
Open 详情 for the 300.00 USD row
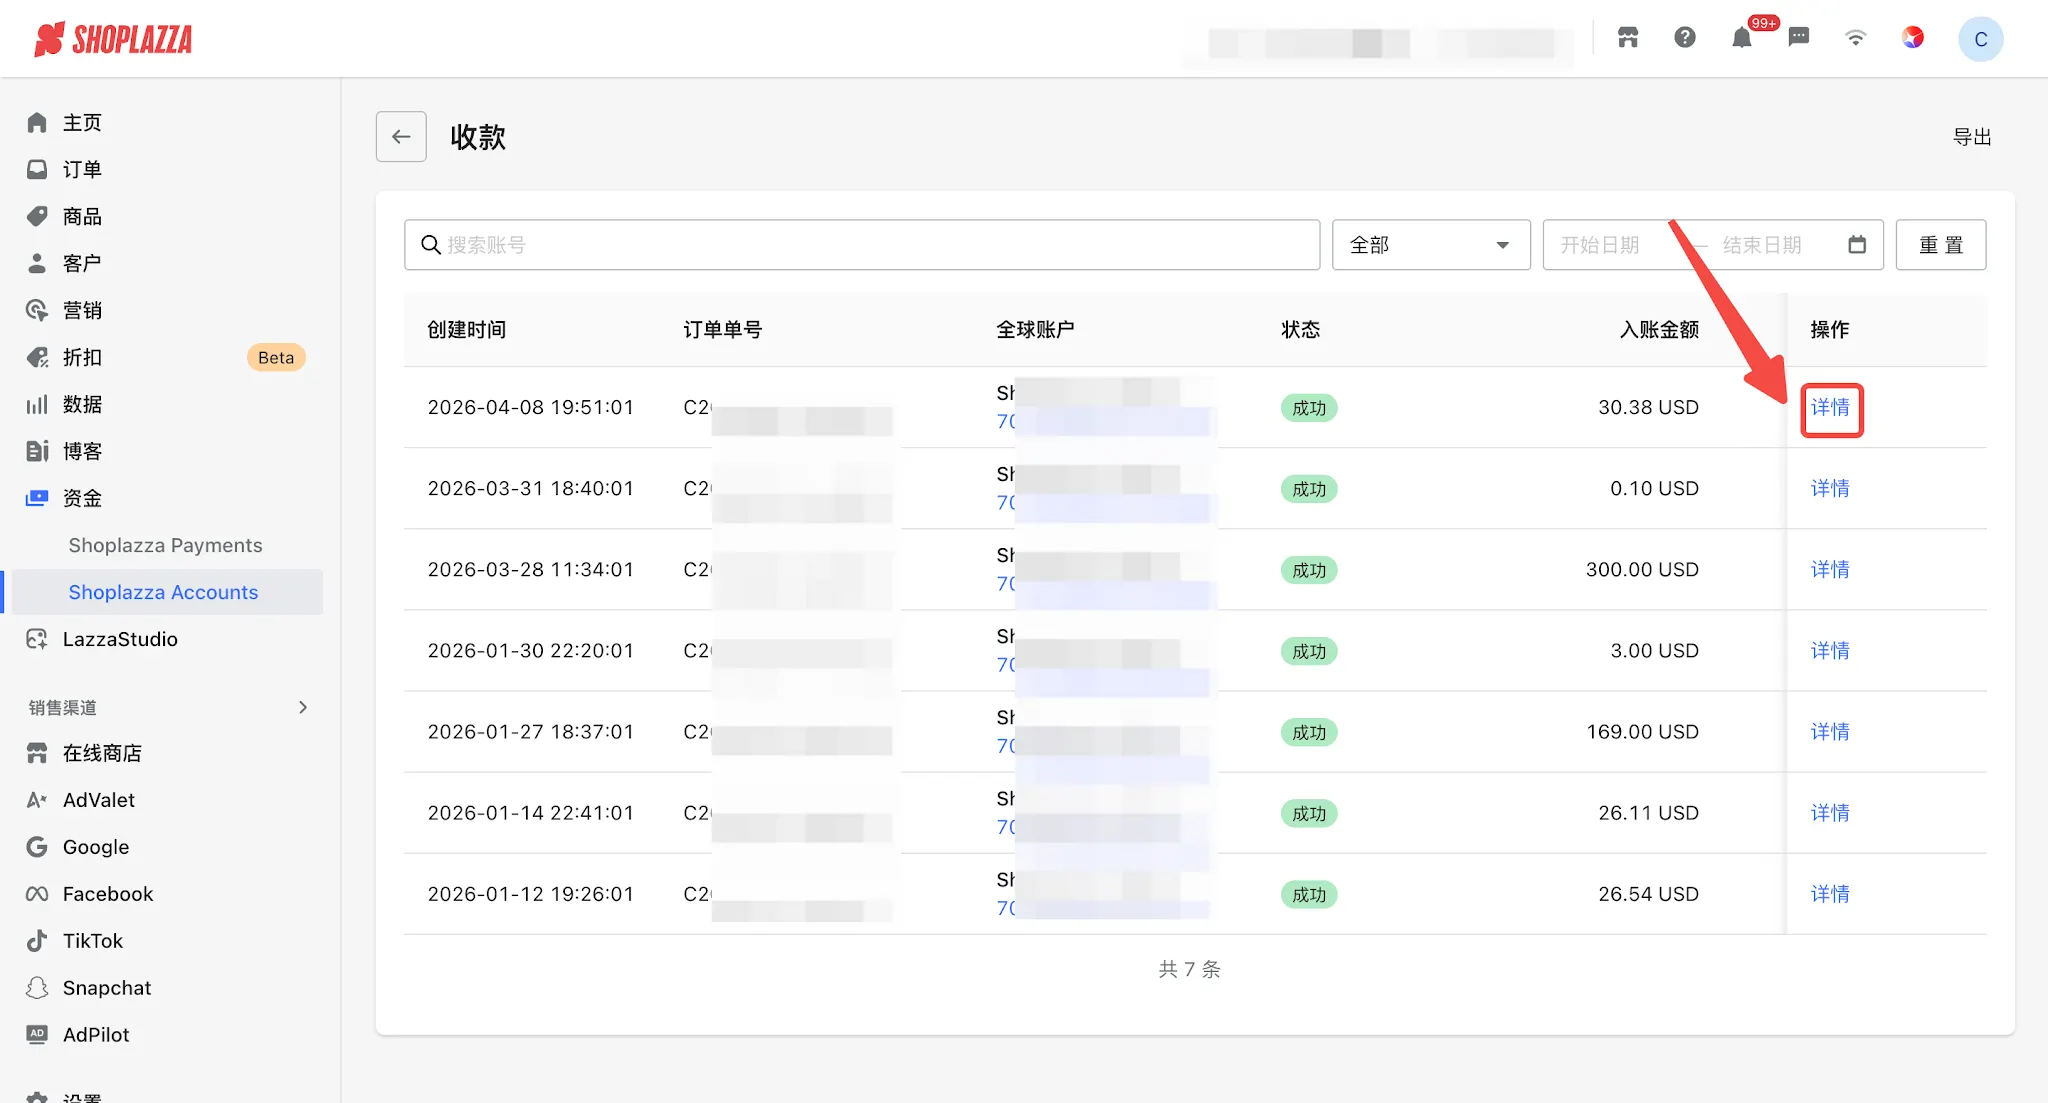click(1830, 570)
